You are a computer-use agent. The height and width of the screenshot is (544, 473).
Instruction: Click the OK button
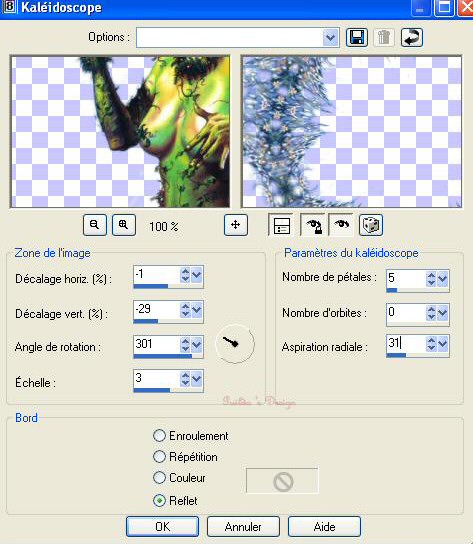click(x=162, y=527)
